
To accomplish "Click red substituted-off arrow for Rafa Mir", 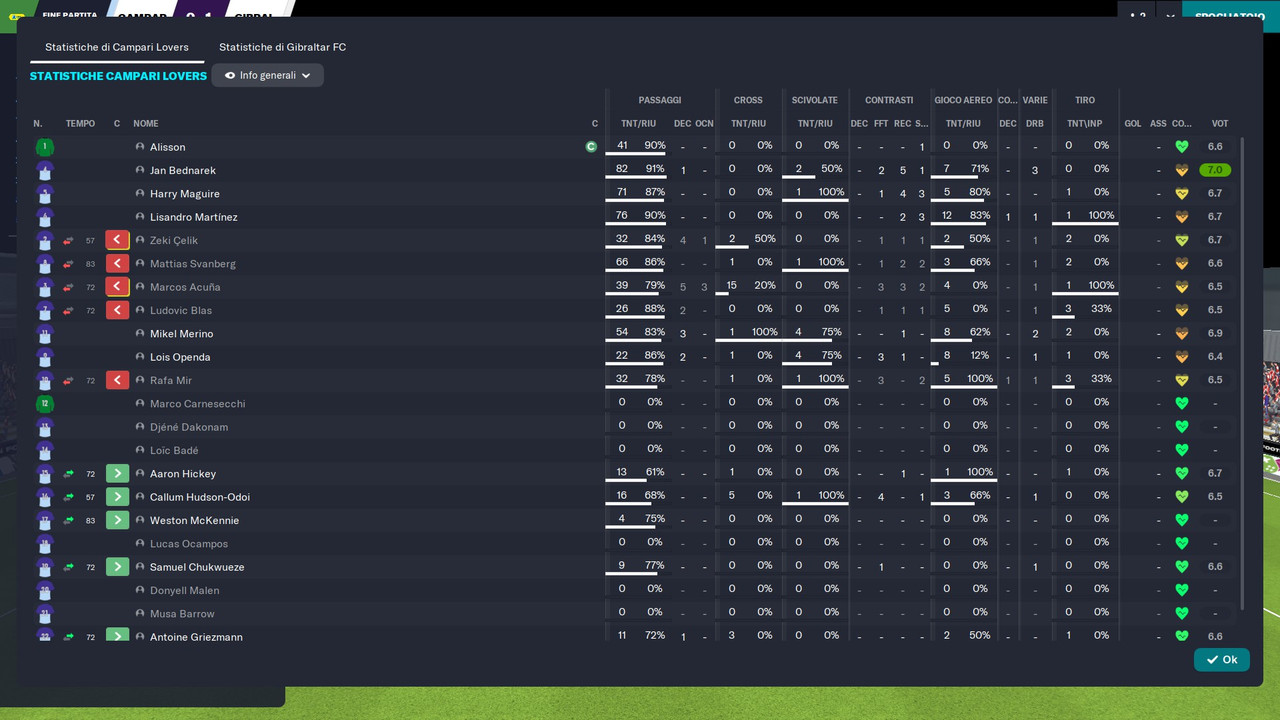I will coord(117,380).
